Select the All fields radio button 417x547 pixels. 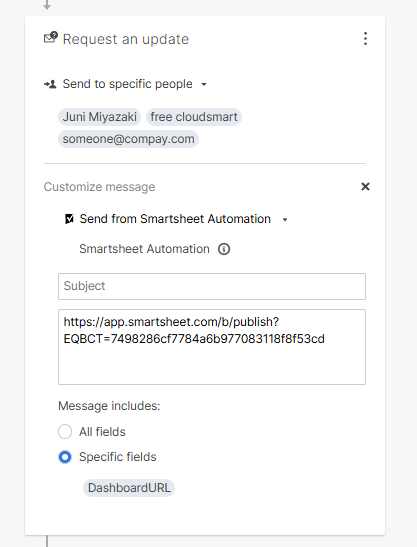(65, 432)
